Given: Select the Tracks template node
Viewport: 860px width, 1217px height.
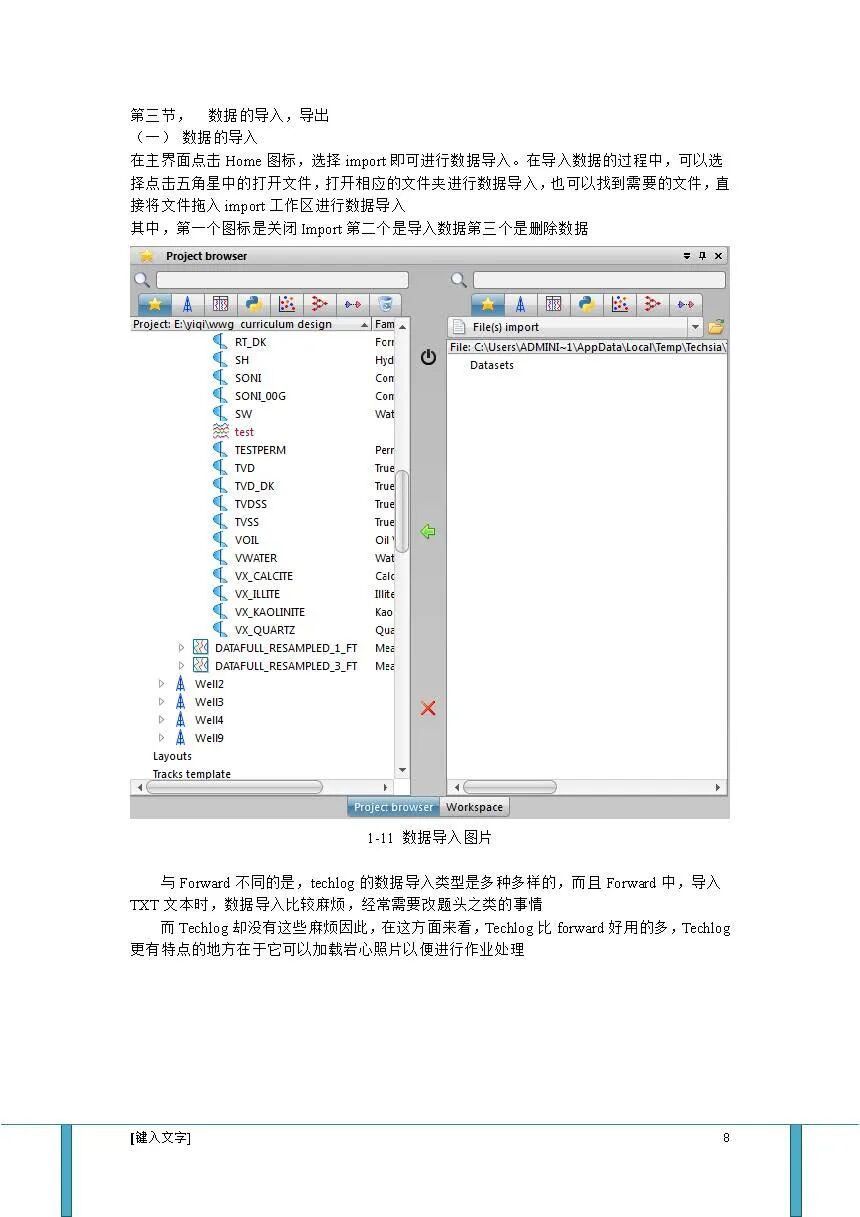Looking at the screenshot, I should (191, 774).
